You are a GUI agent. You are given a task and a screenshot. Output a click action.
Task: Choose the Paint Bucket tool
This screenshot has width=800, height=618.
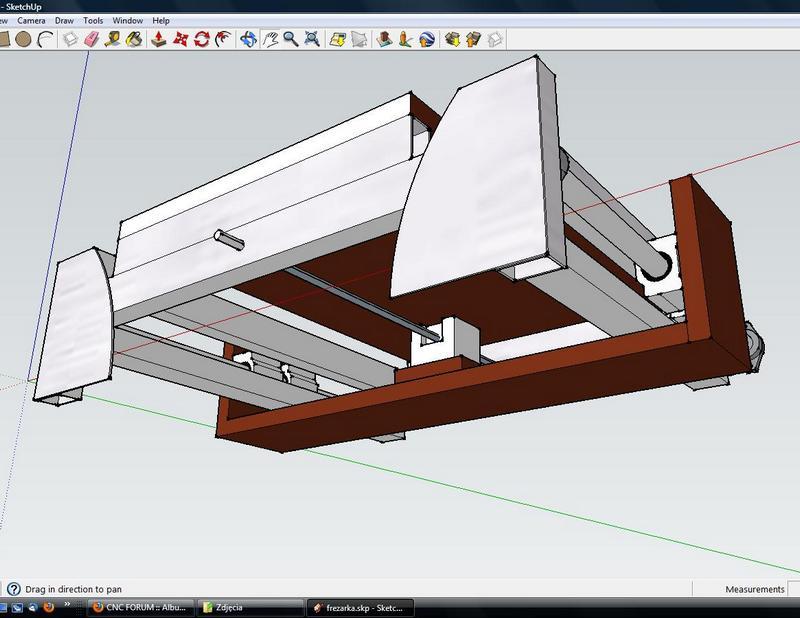pos(134,39)
